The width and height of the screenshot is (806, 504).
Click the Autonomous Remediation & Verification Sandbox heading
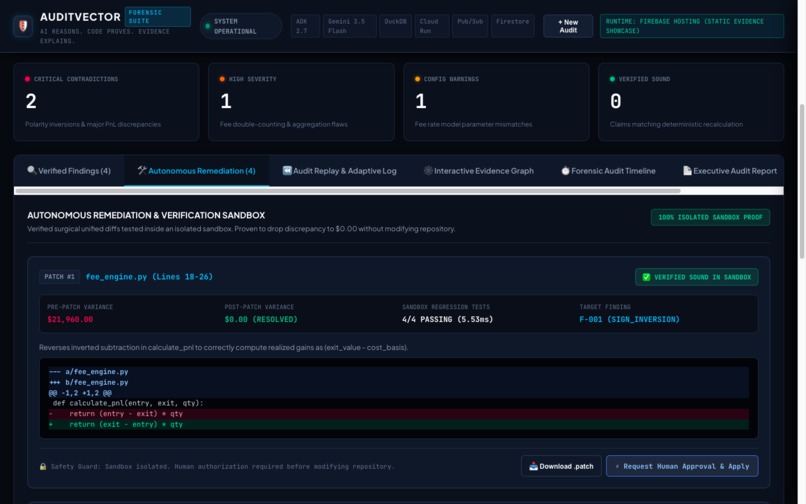[146, 215]
